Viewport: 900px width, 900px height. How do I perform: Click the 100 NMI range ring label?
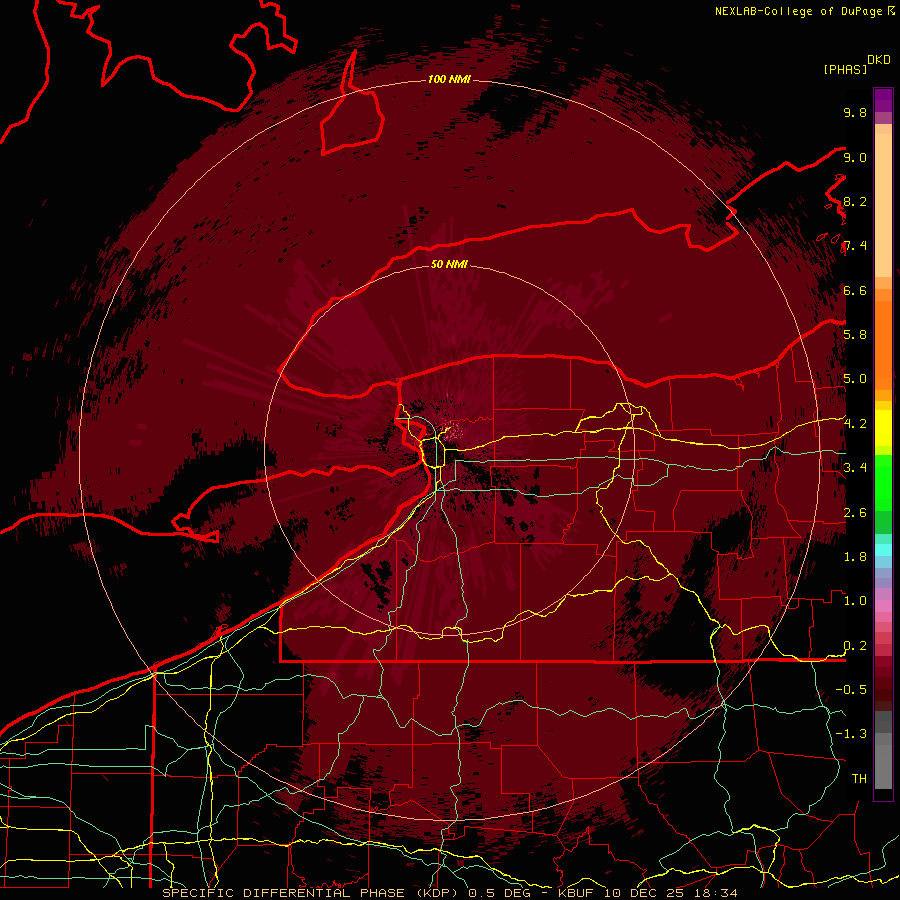[x=449, y=79]
